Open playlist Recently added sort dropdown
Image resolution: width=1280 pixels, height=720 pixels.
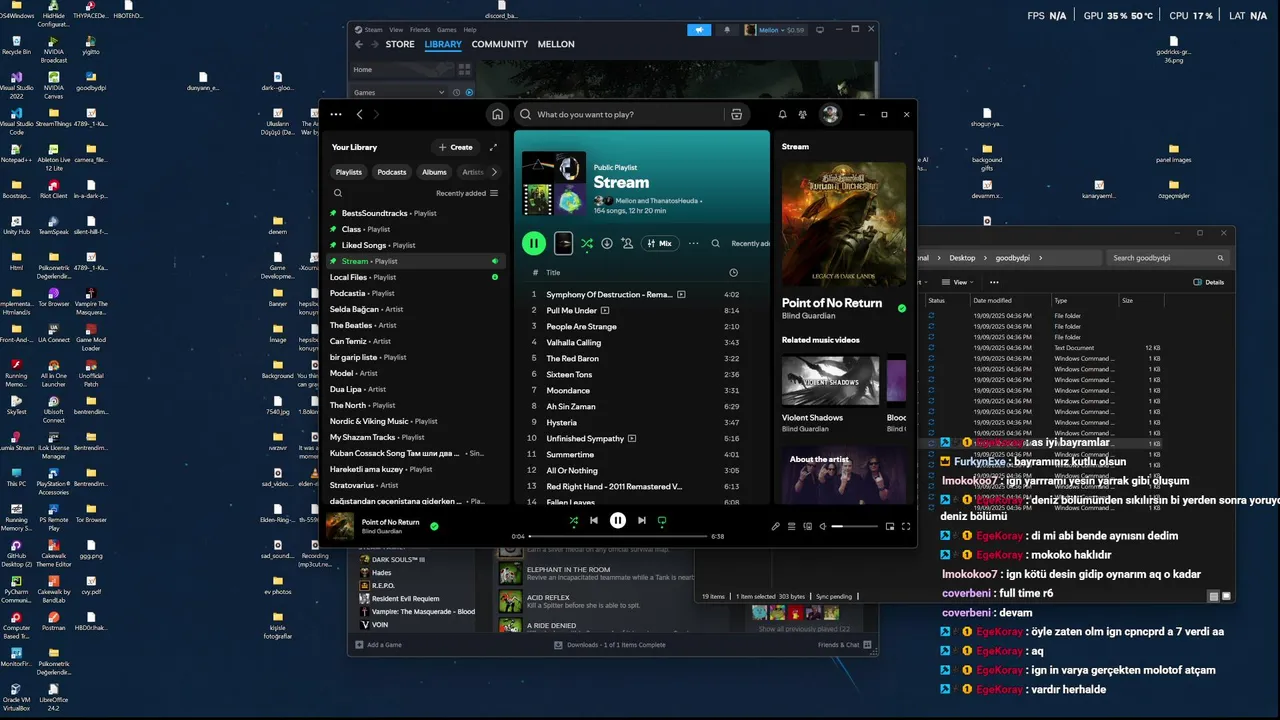pos(750,243)
